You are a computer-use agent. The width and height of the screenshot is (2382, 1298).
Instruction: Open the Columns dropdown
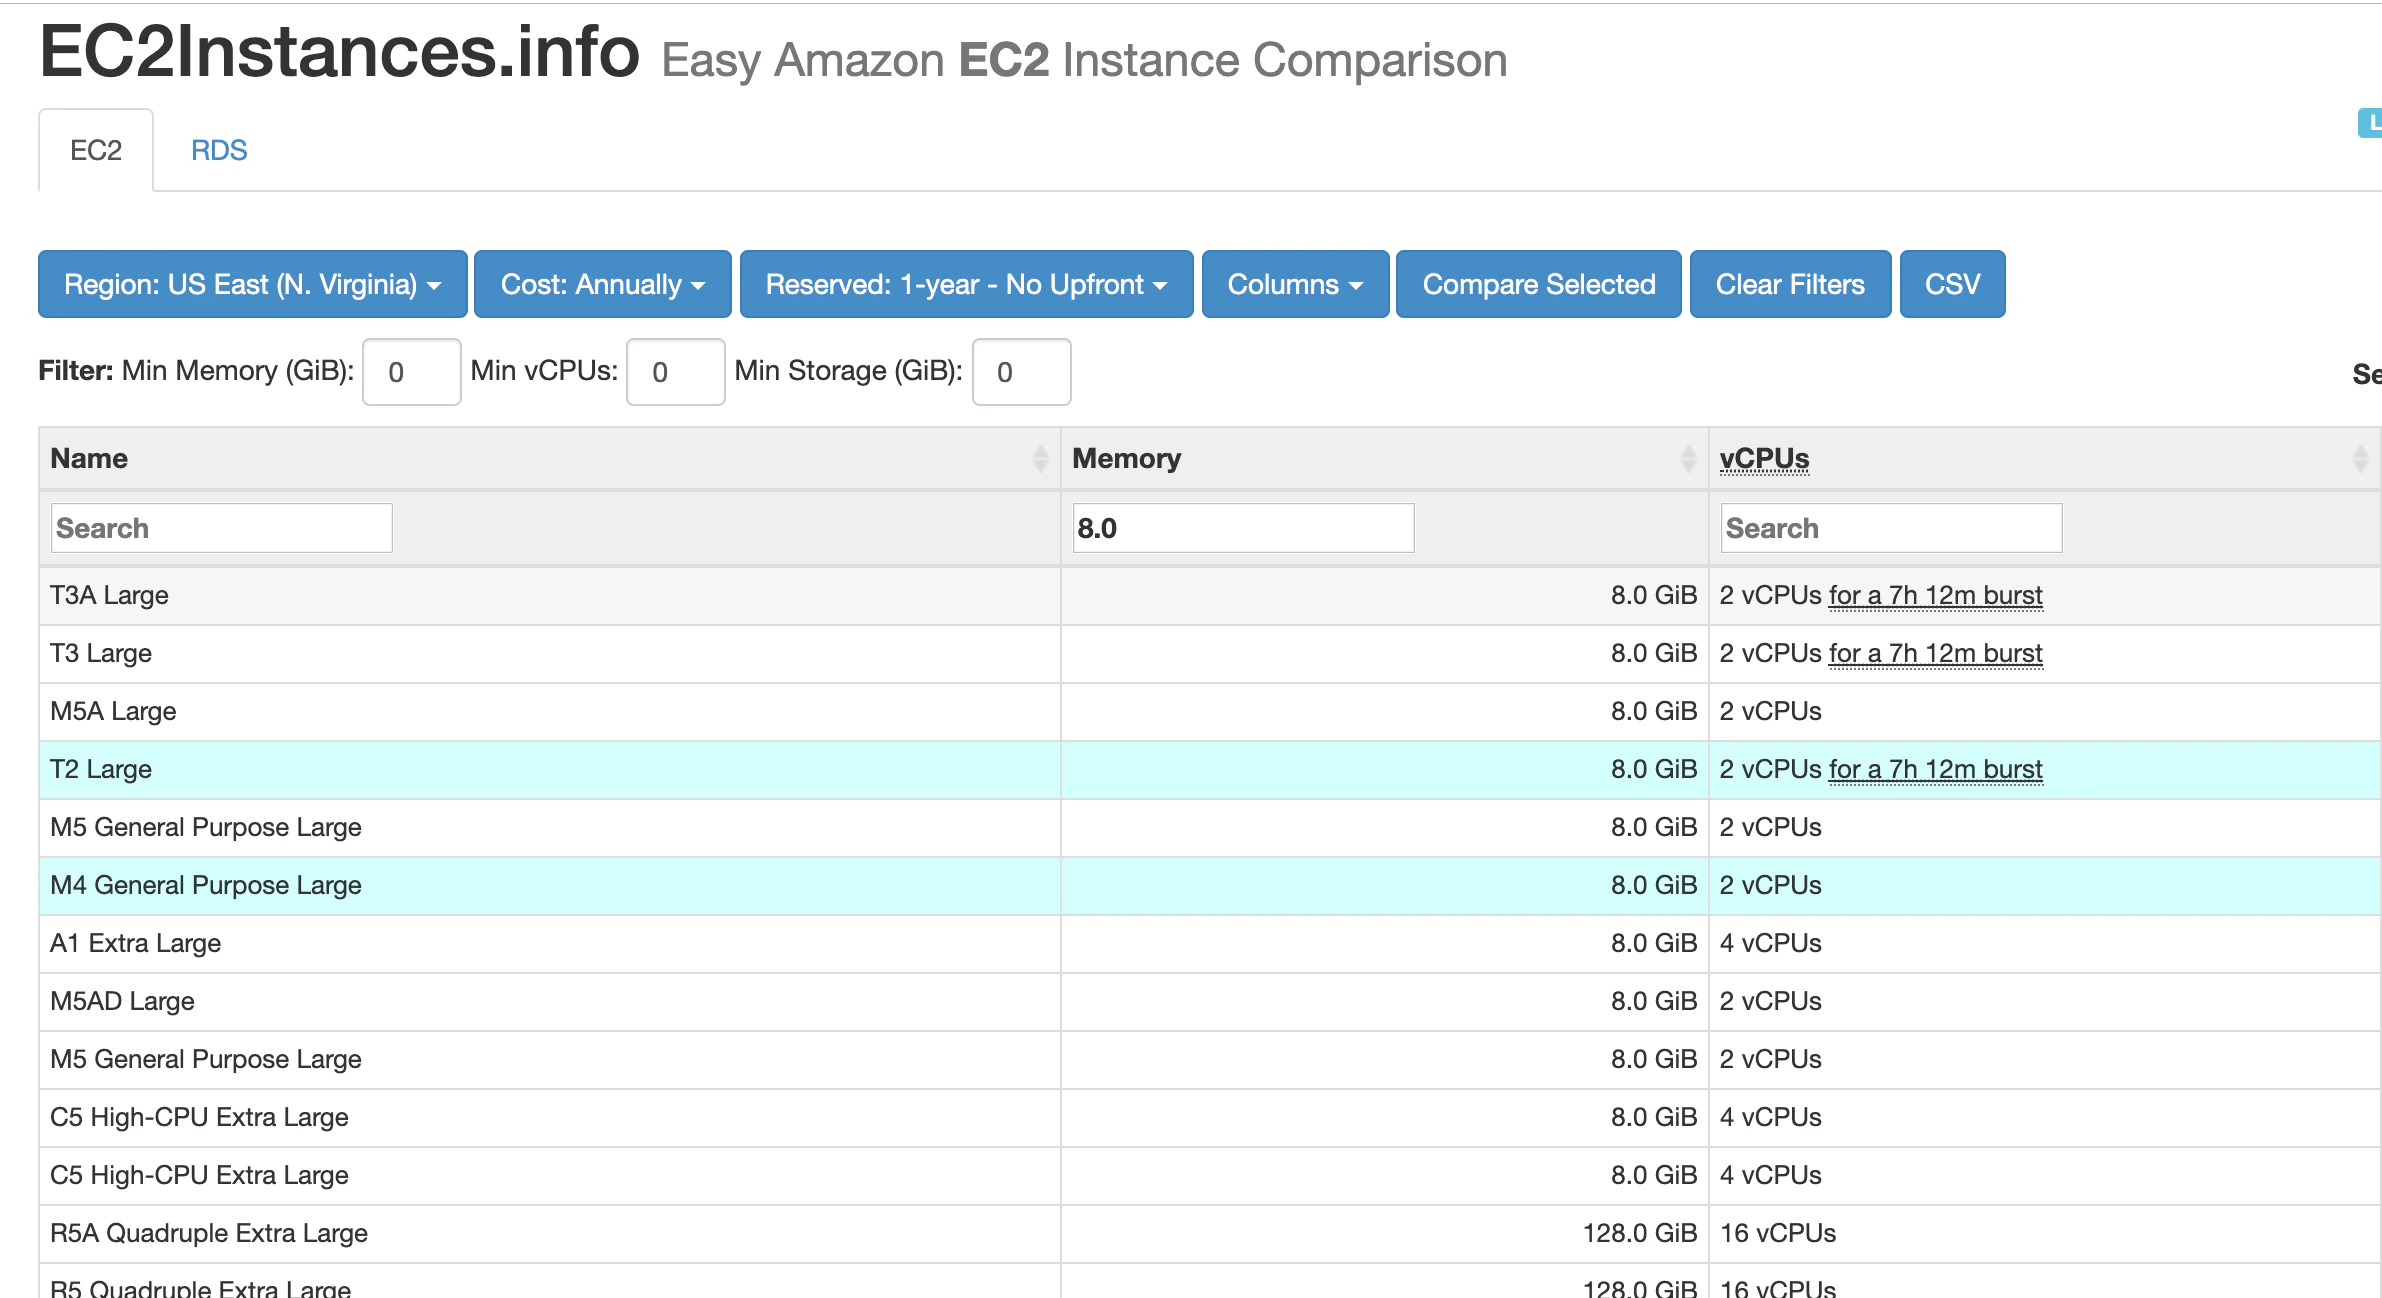(1295, 284)
